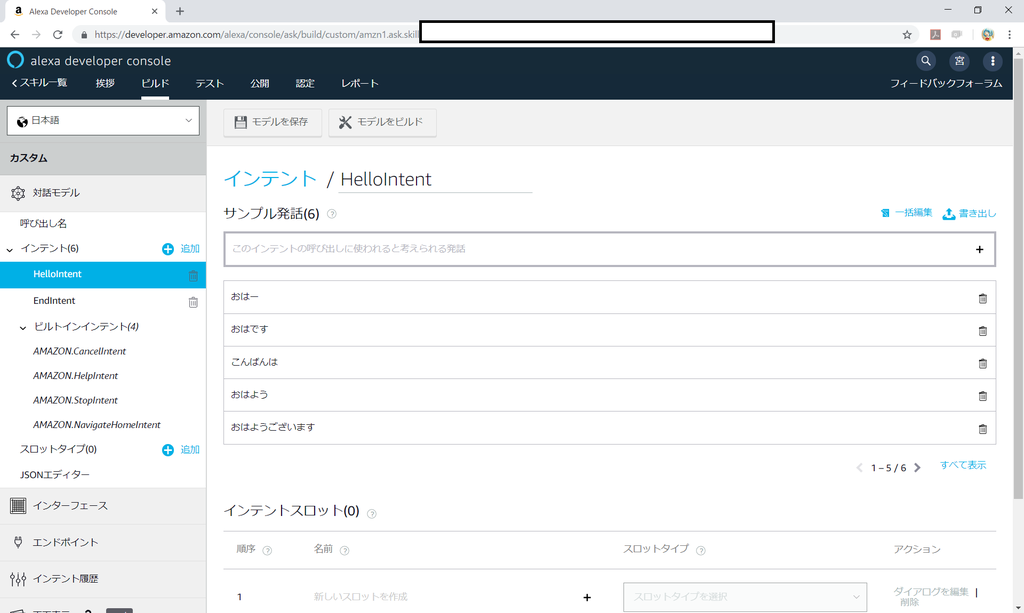This screenshot has height=613, width=1024.
Task: Delete the おはようございます utterance
Action: [982, 429]
